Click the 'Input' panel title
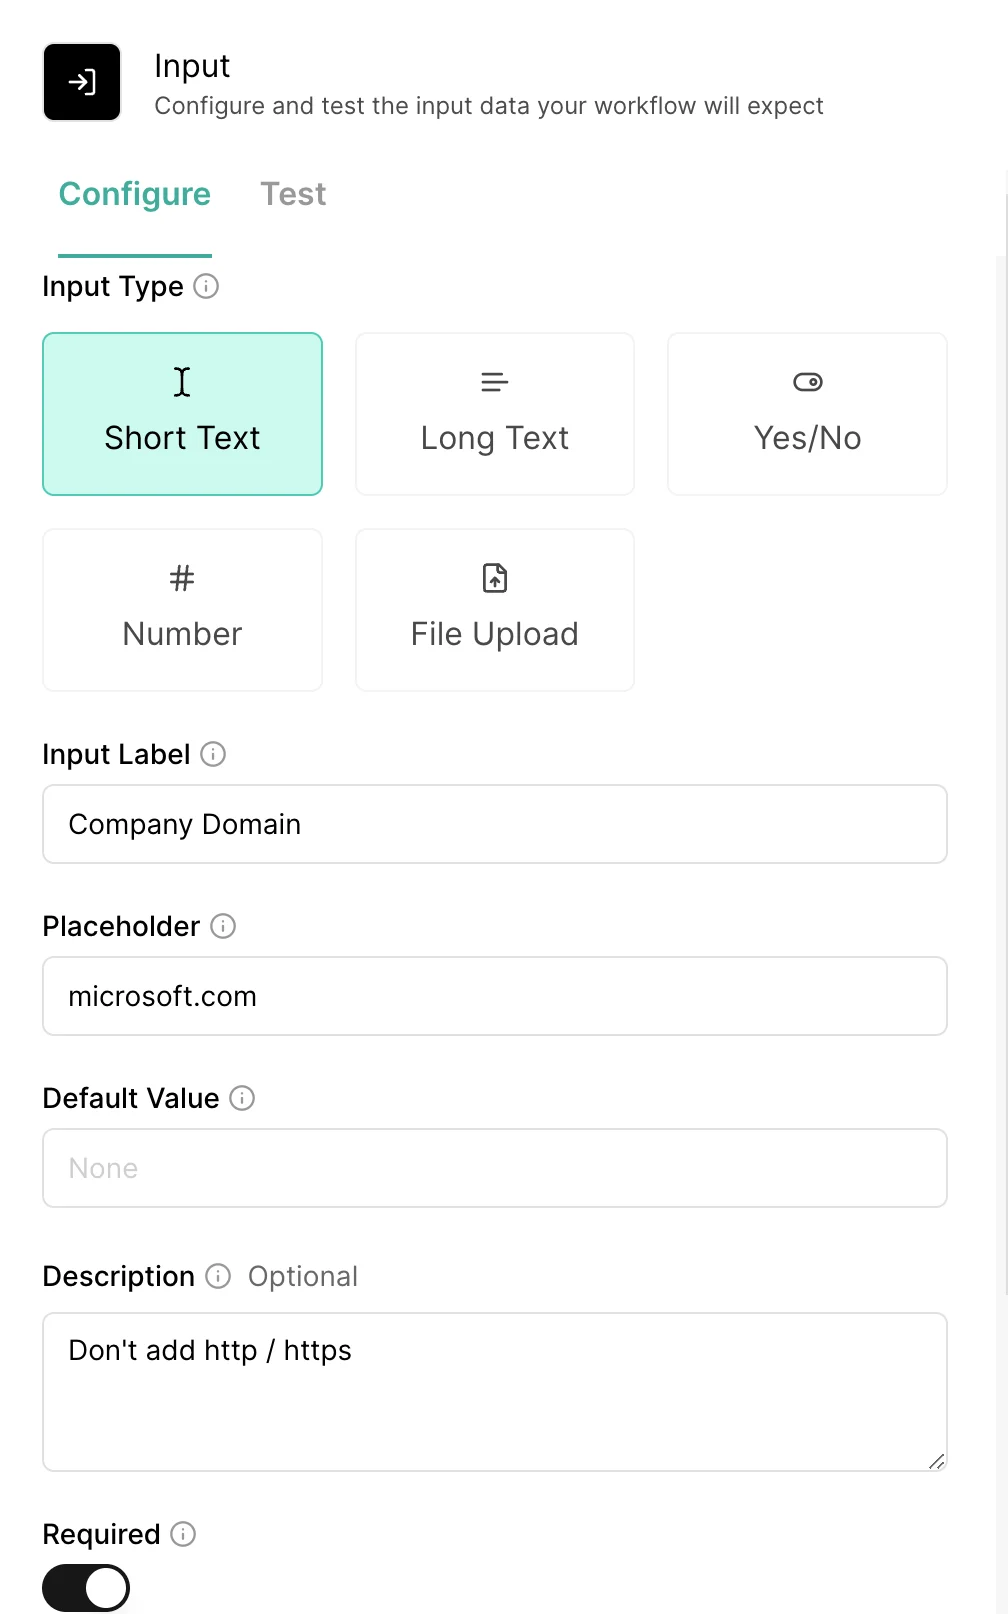1008x1614 pixels. (x=192, y=66)
